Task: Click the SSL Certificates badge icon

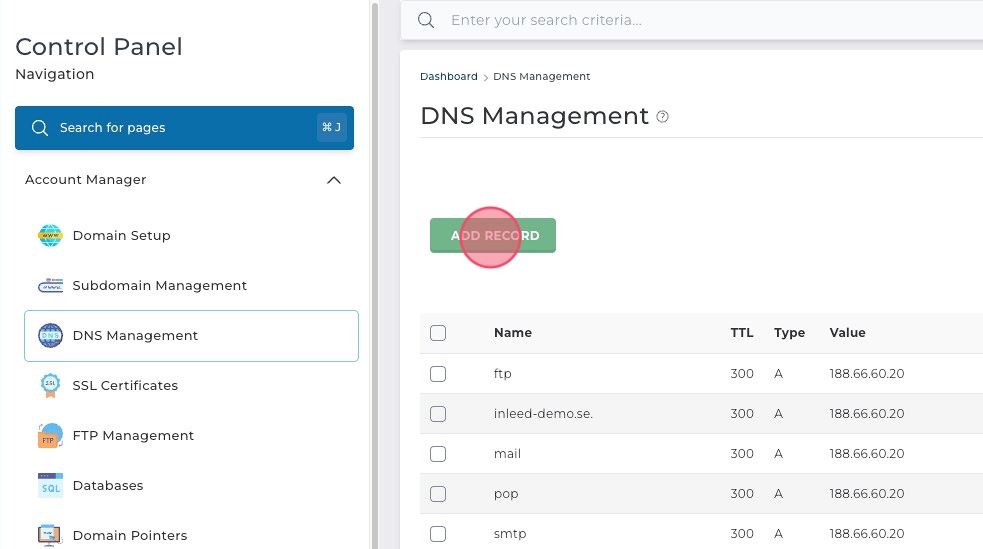Action: click(50, 386)
